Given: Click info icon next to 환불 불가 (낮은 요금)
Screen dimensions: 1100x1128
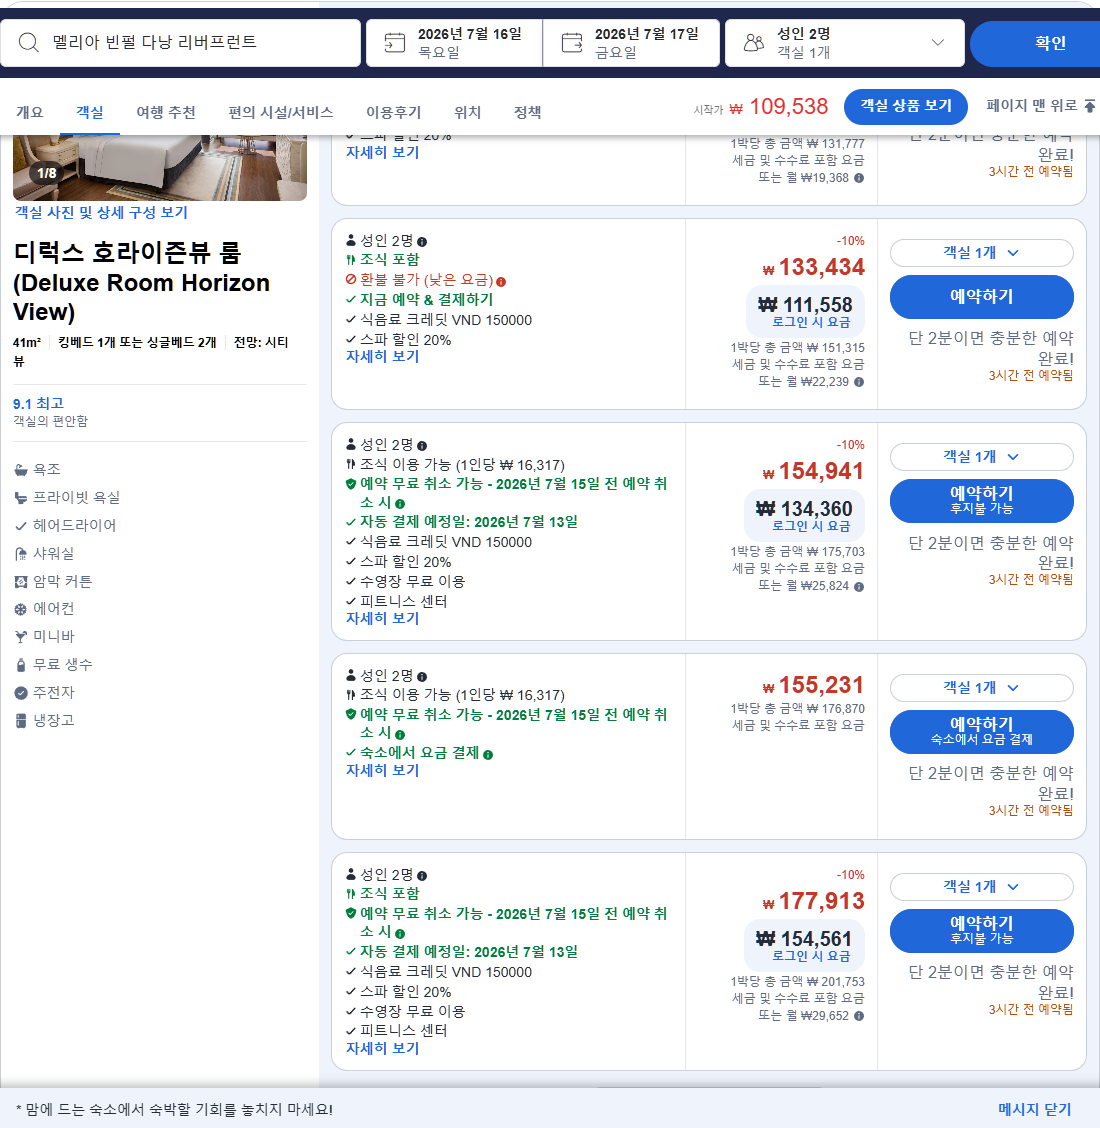Looking at the screenshot, I should 501,281.
